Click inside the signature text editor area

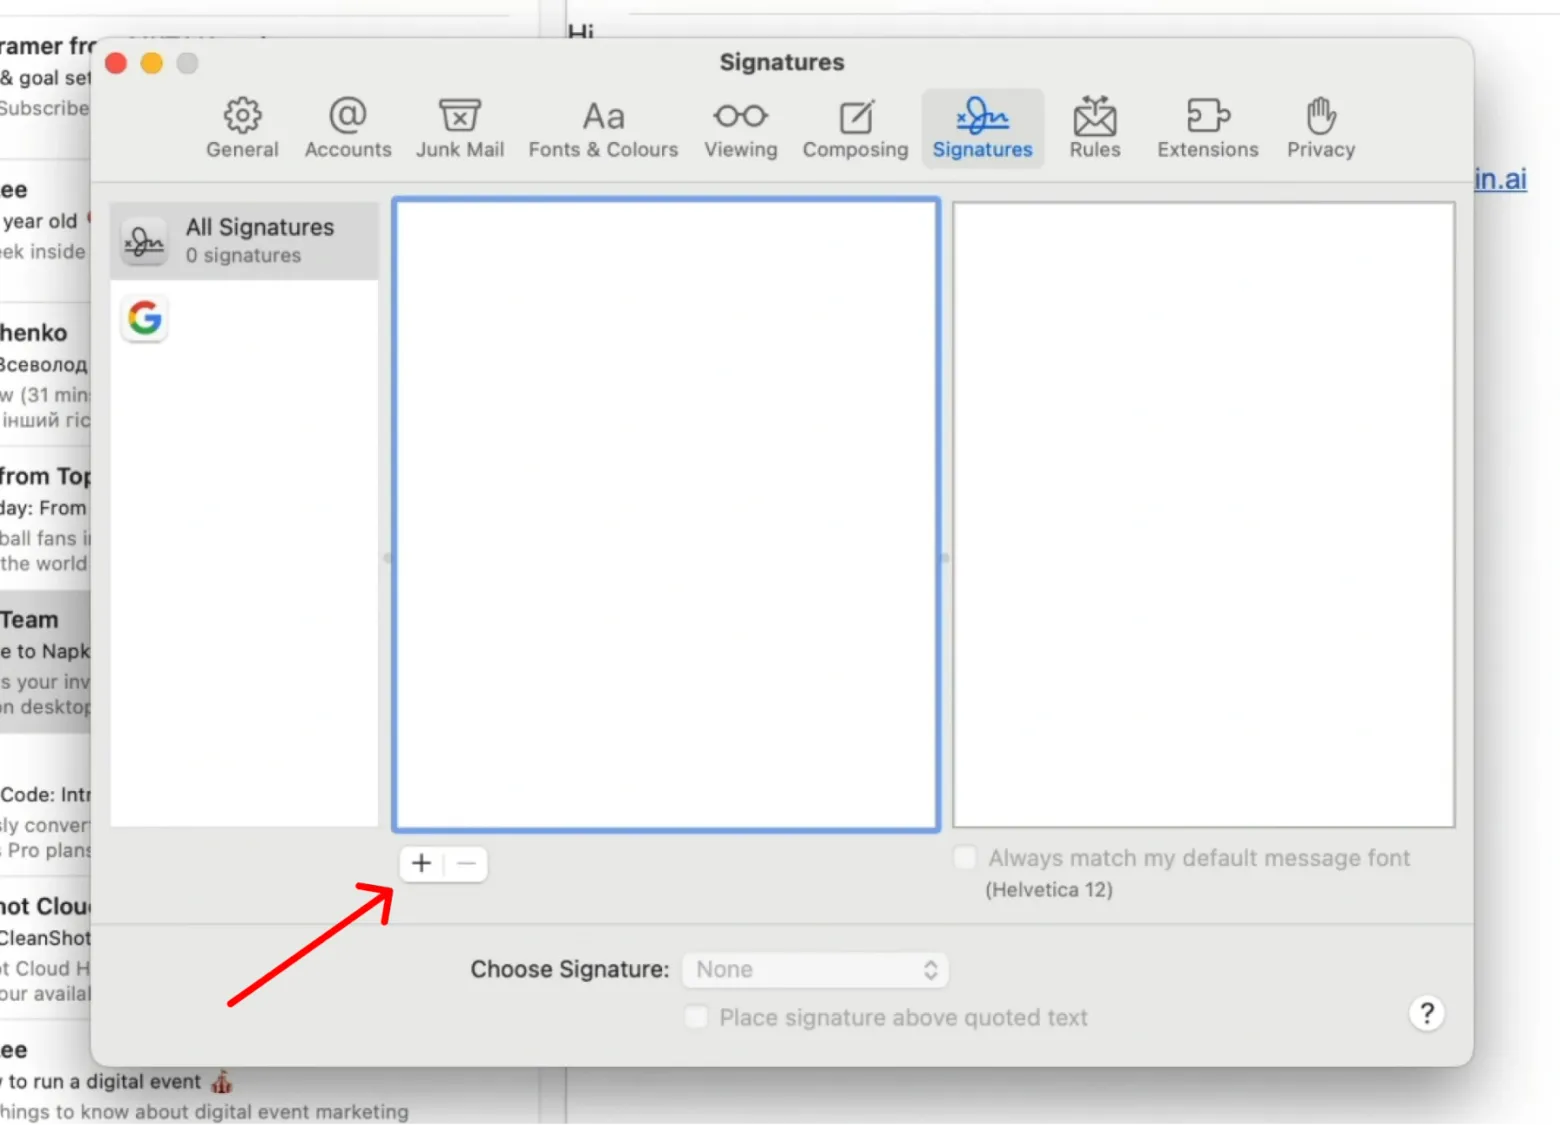tap(1204, 514)
